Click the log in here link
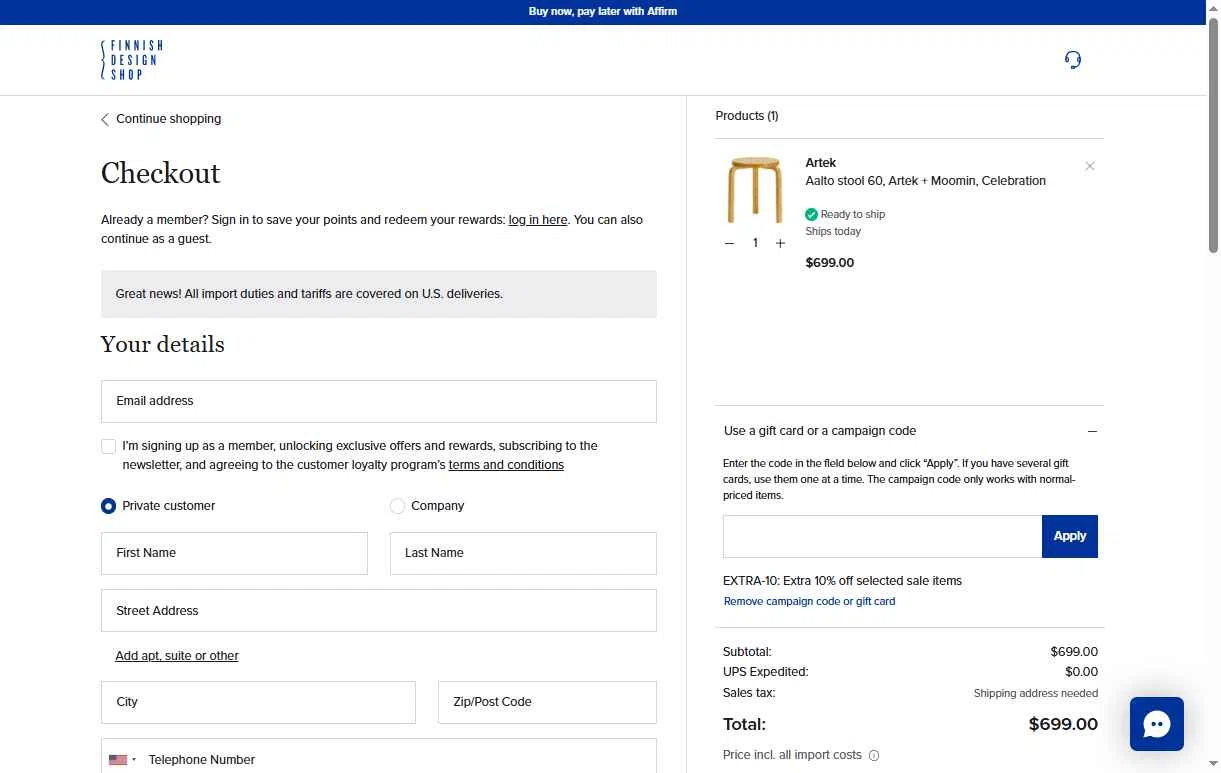The image size is (1221, 773). 538,220
